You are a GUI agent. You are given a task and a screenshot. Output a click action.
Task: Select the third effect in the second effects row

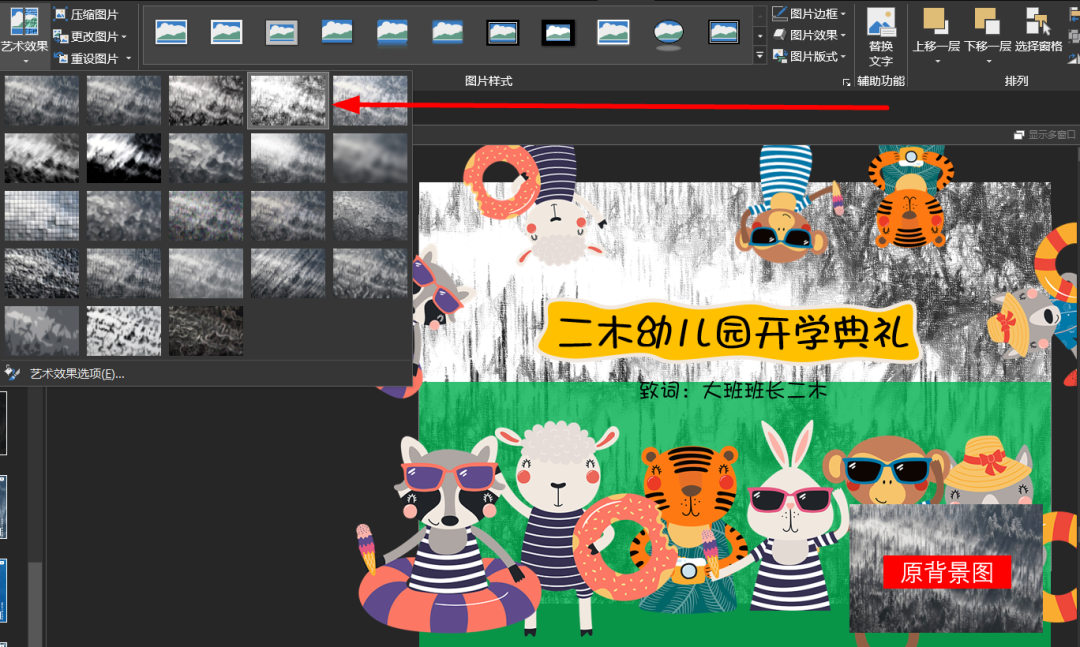(x=206, y=158)
